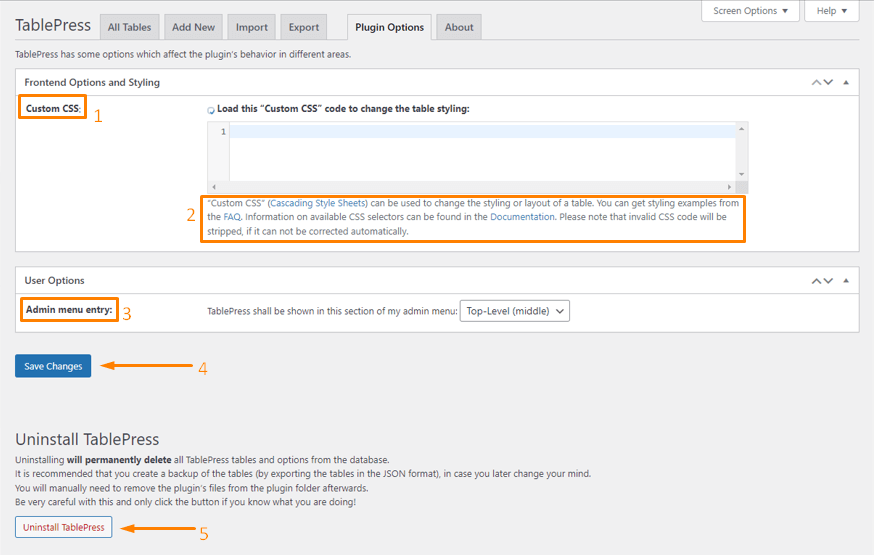Image resolution: width=874 pixels, height=555 pixels.
Task: Collapse the Frontend Options and Styling panel
Action: coord(846,82)
